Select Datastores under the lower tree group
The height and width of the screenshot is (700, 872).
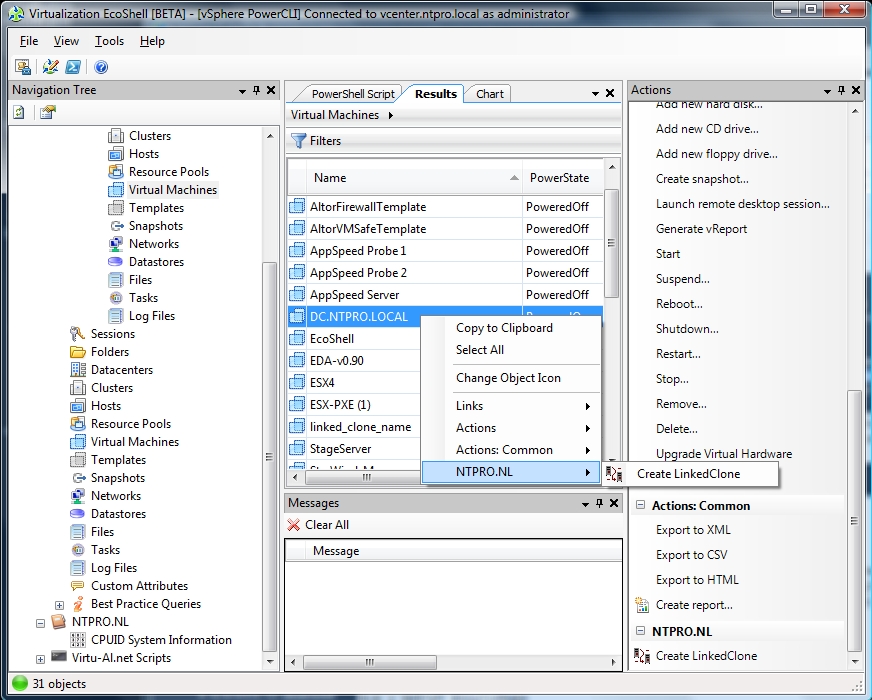click(118, 514)
